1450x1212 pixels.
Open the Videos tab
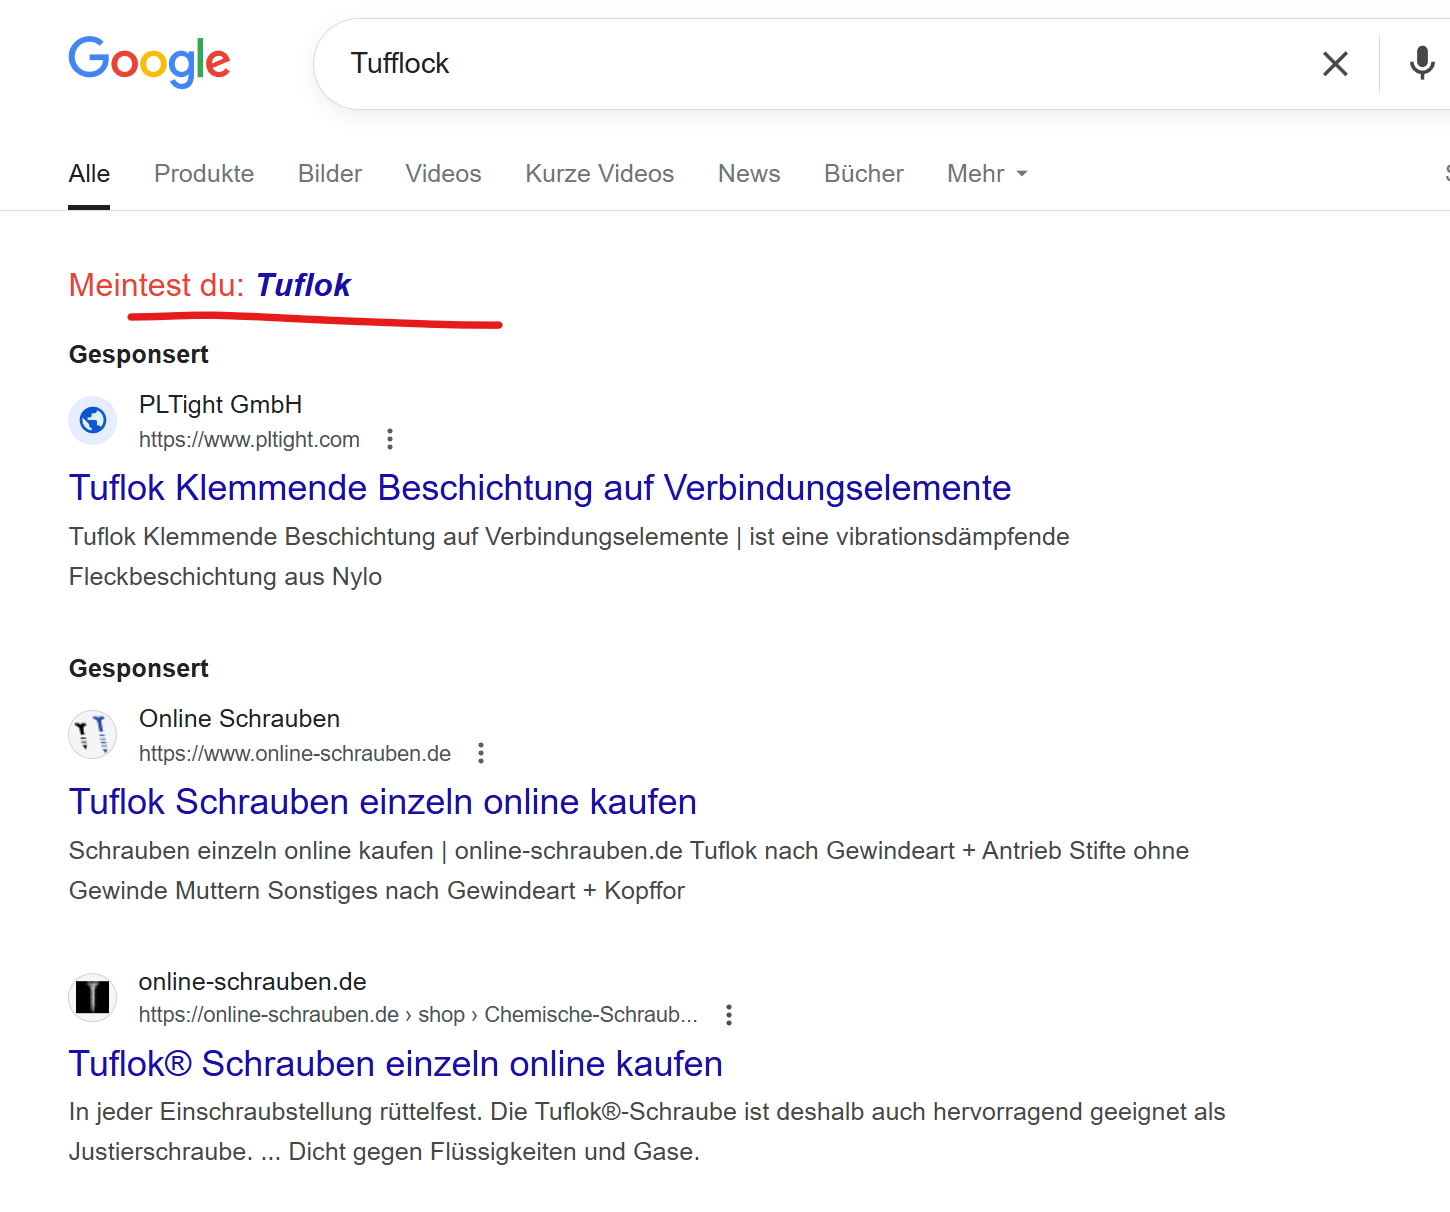pyautogui.click(x=443, y=174)
